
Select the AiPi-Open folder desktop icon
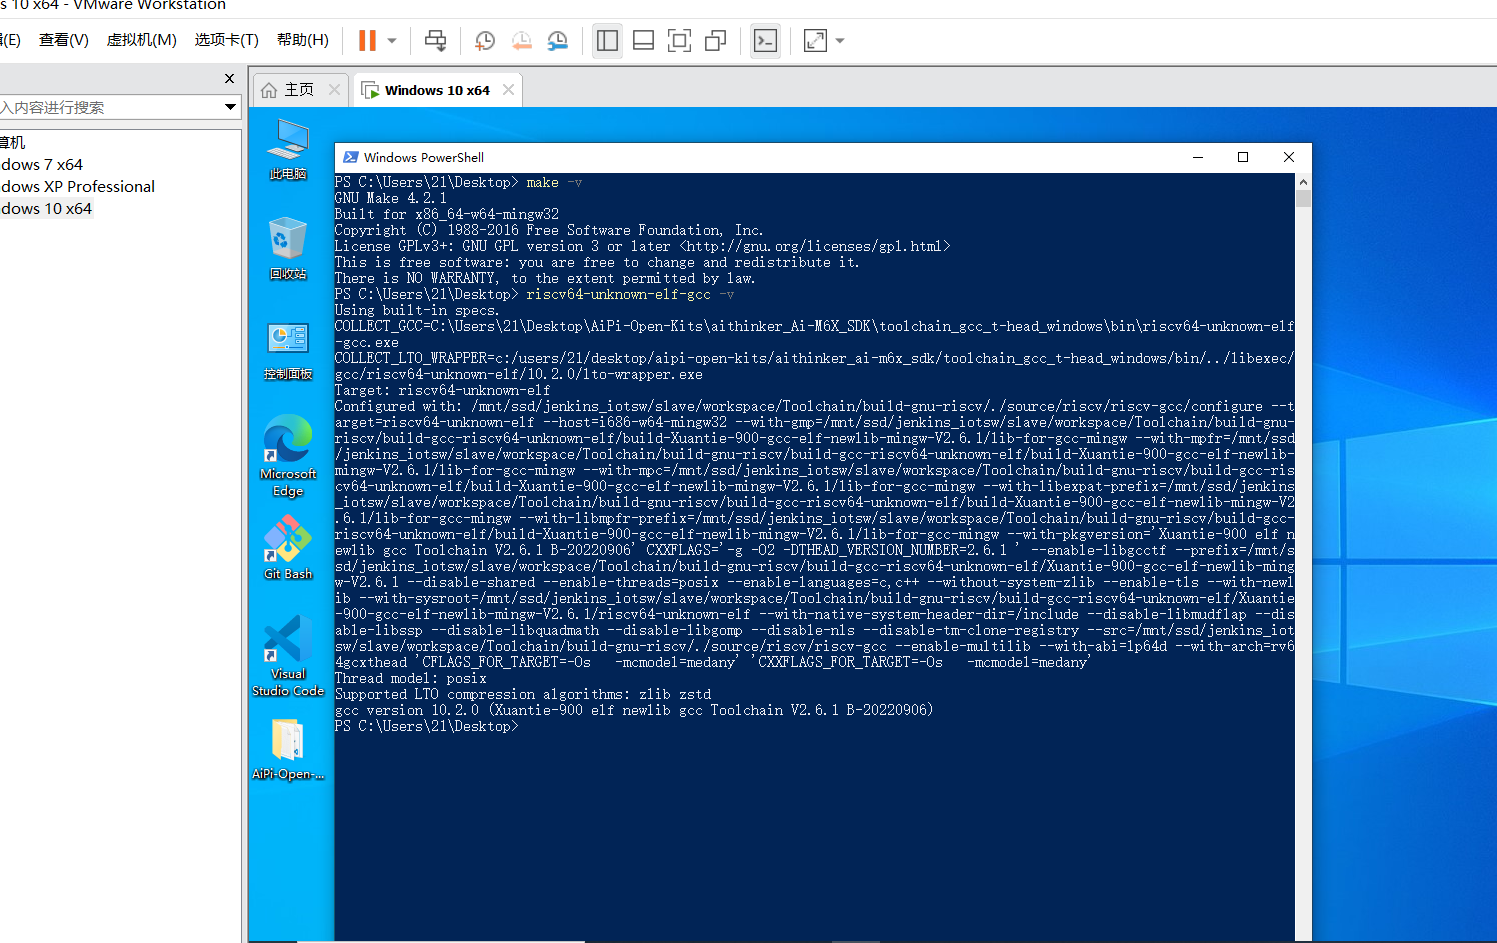288,750
